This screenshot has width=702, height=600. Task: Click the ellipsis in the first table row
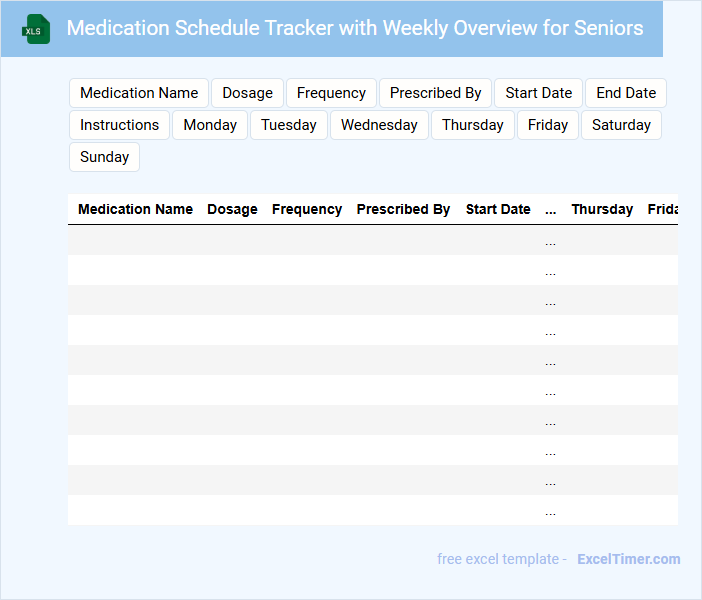click(551, 240)
